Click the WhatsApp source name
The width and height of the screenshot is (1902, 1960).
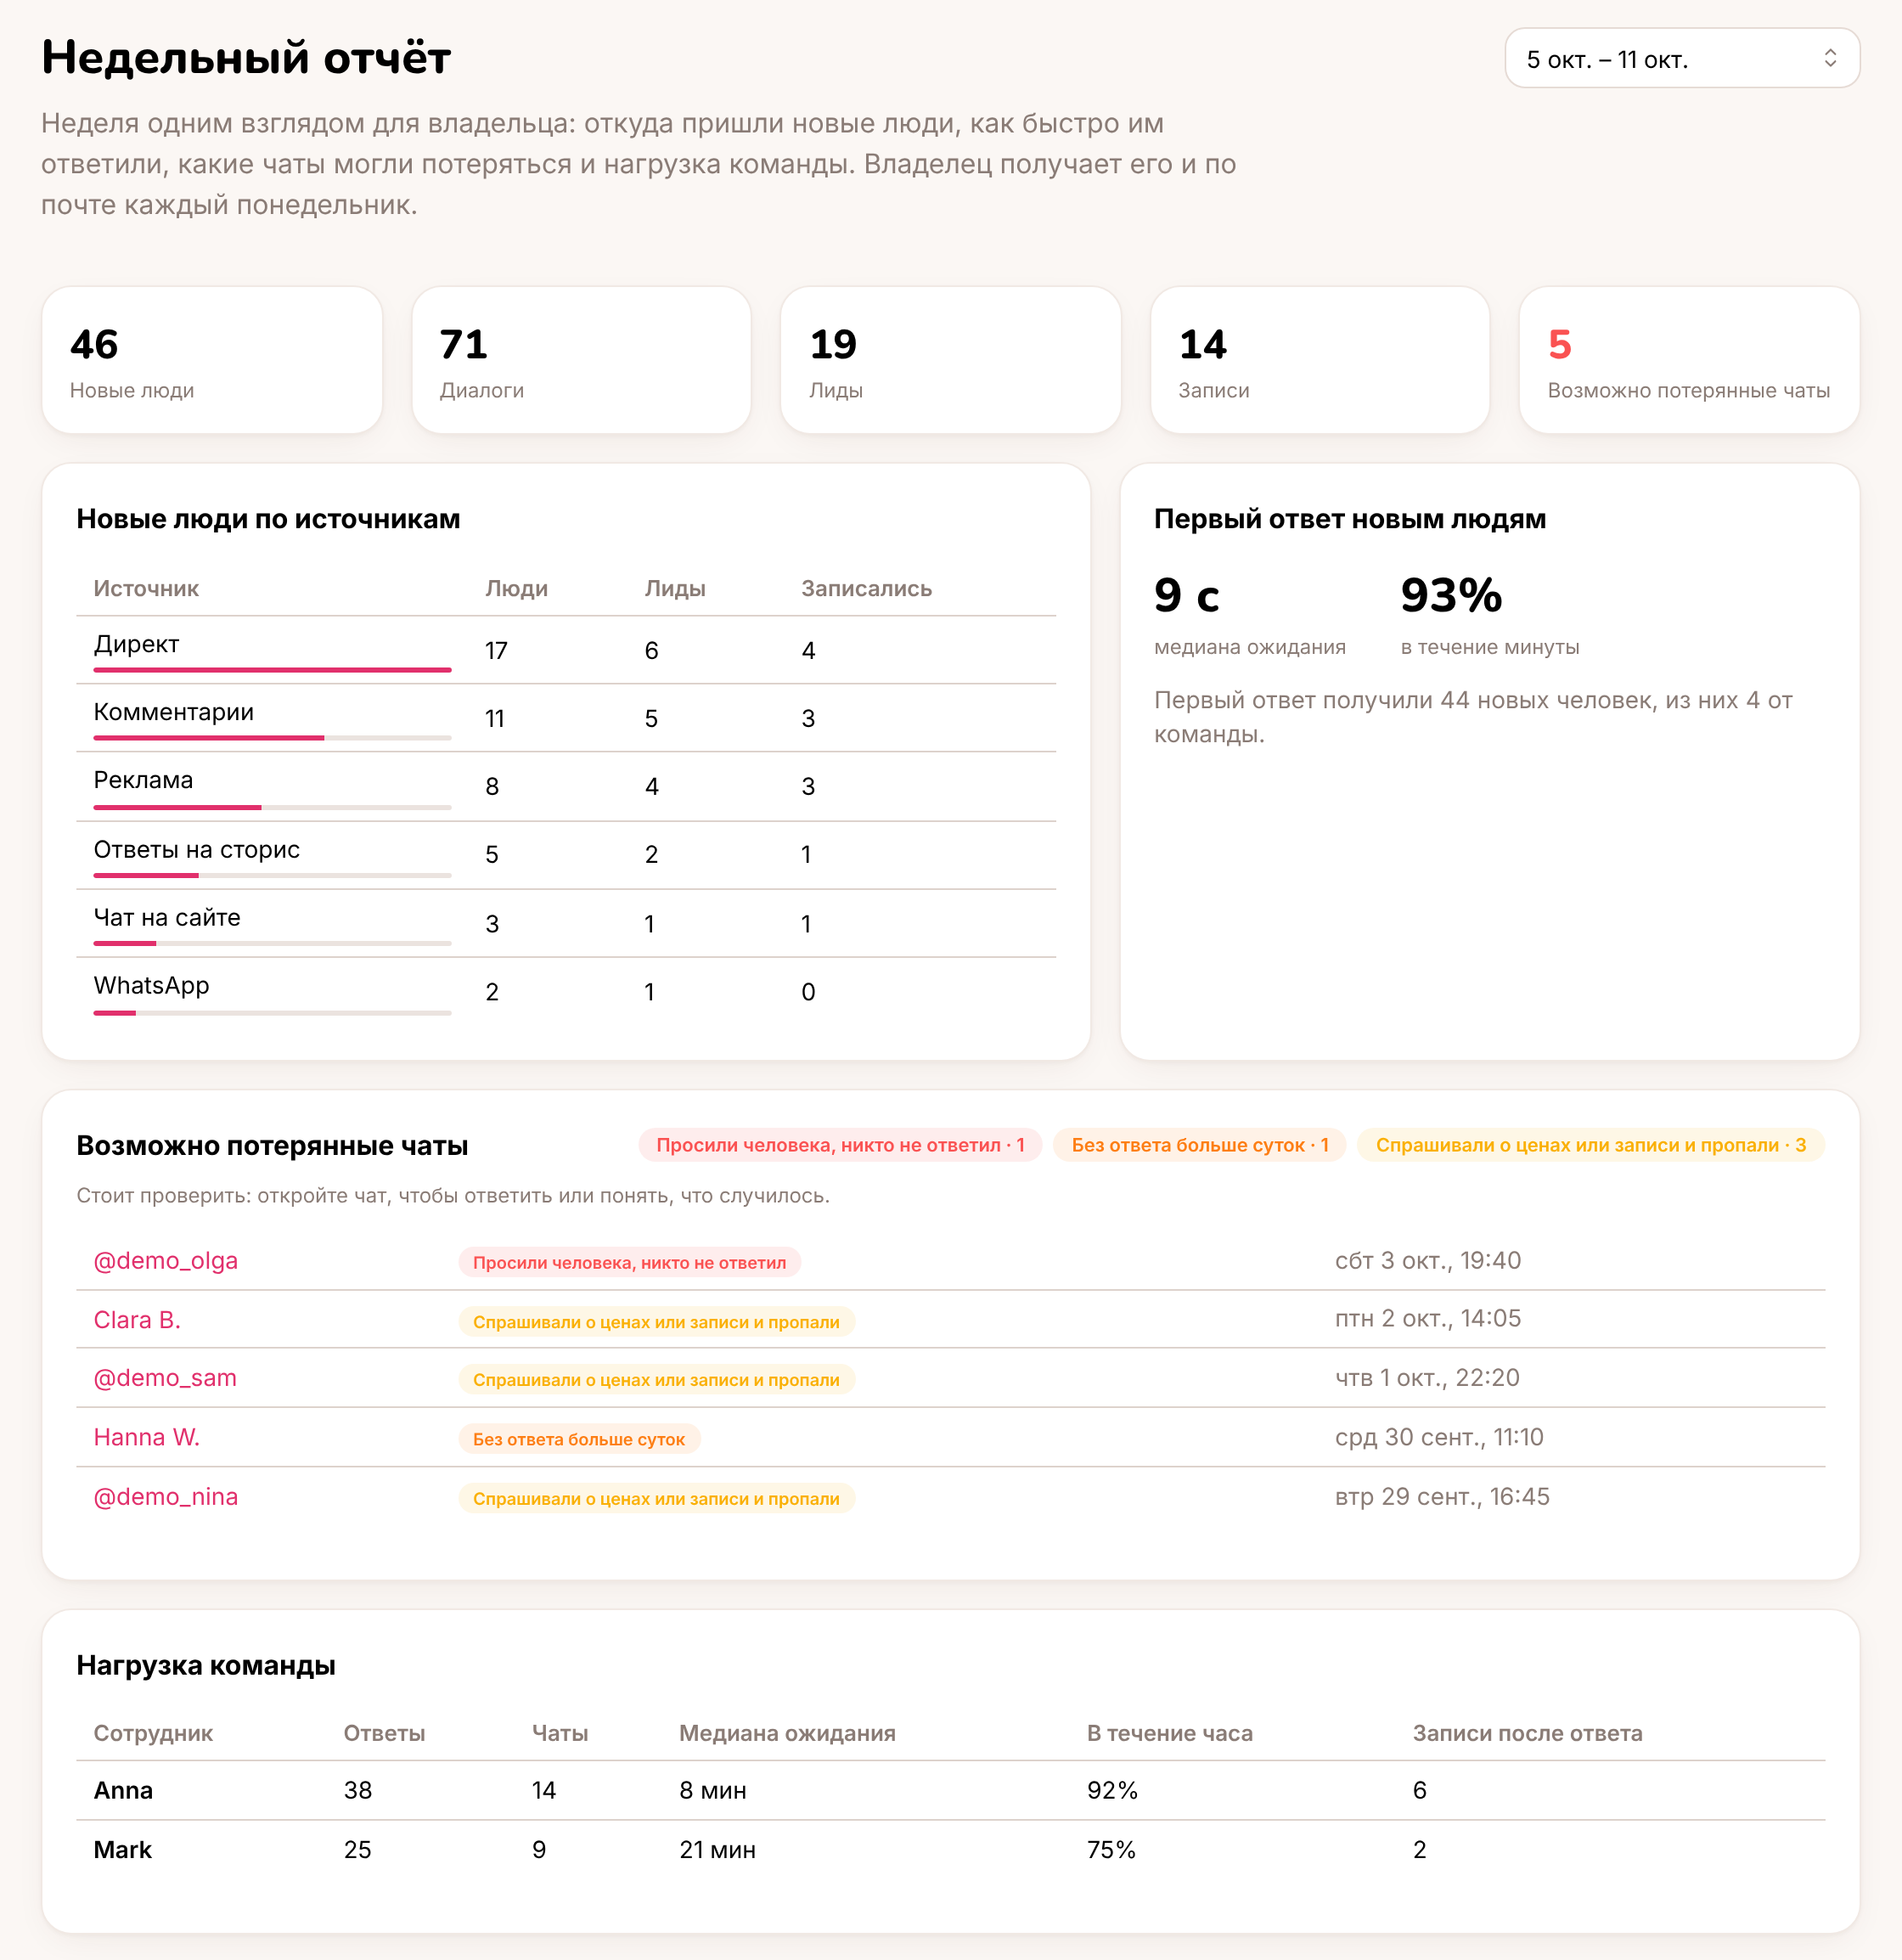pos(151,985)
